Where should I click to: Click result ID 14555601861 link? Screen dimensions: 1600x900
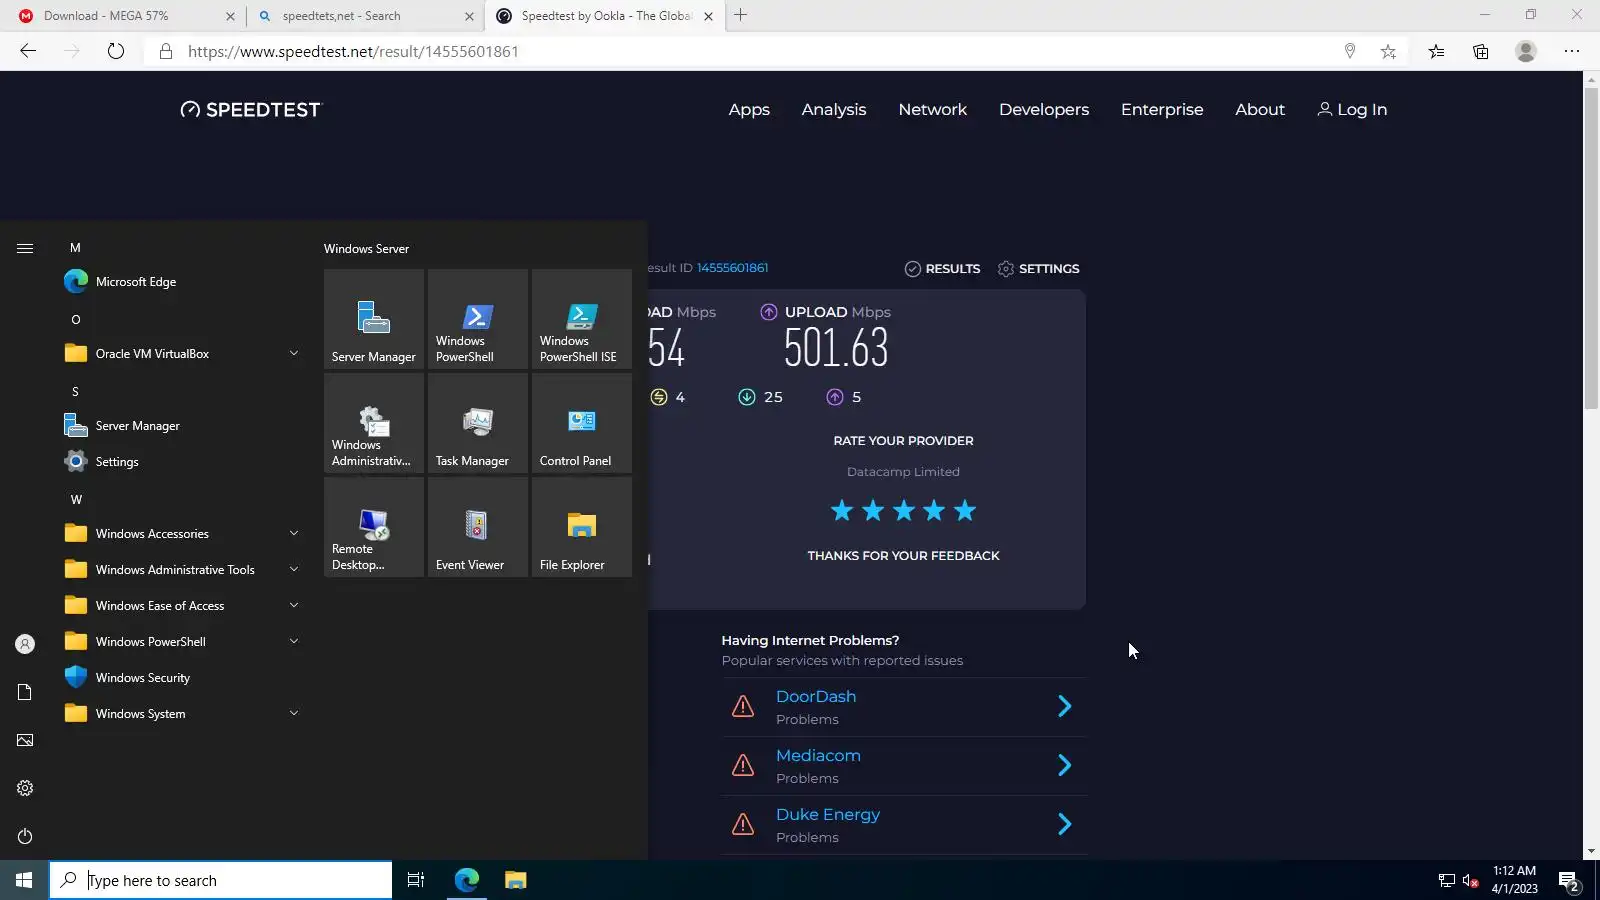tap(732, 268)
